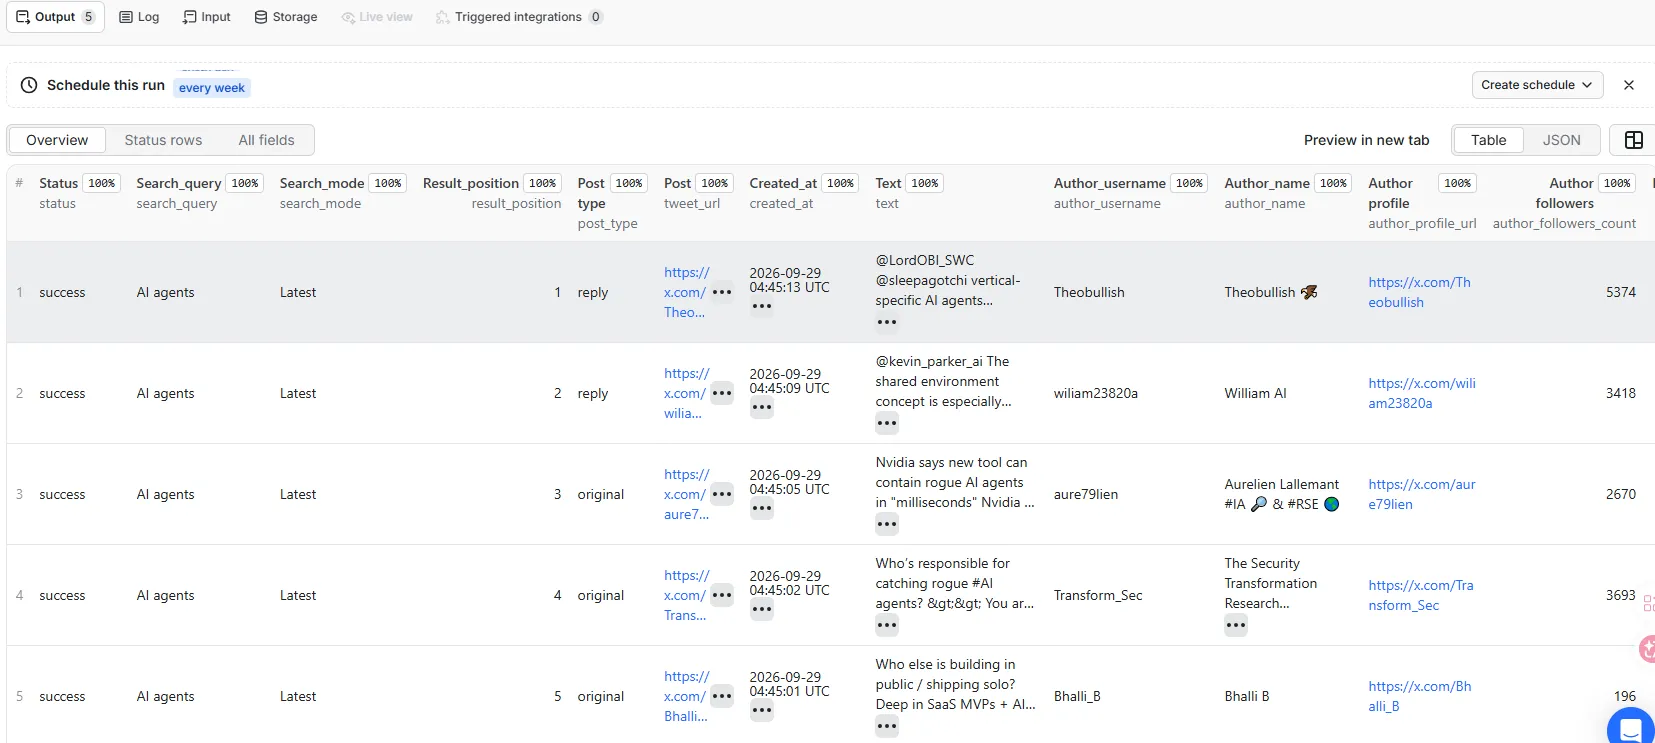Toggle output format to Table
1655x743 pixels.
pos(1488,140)
